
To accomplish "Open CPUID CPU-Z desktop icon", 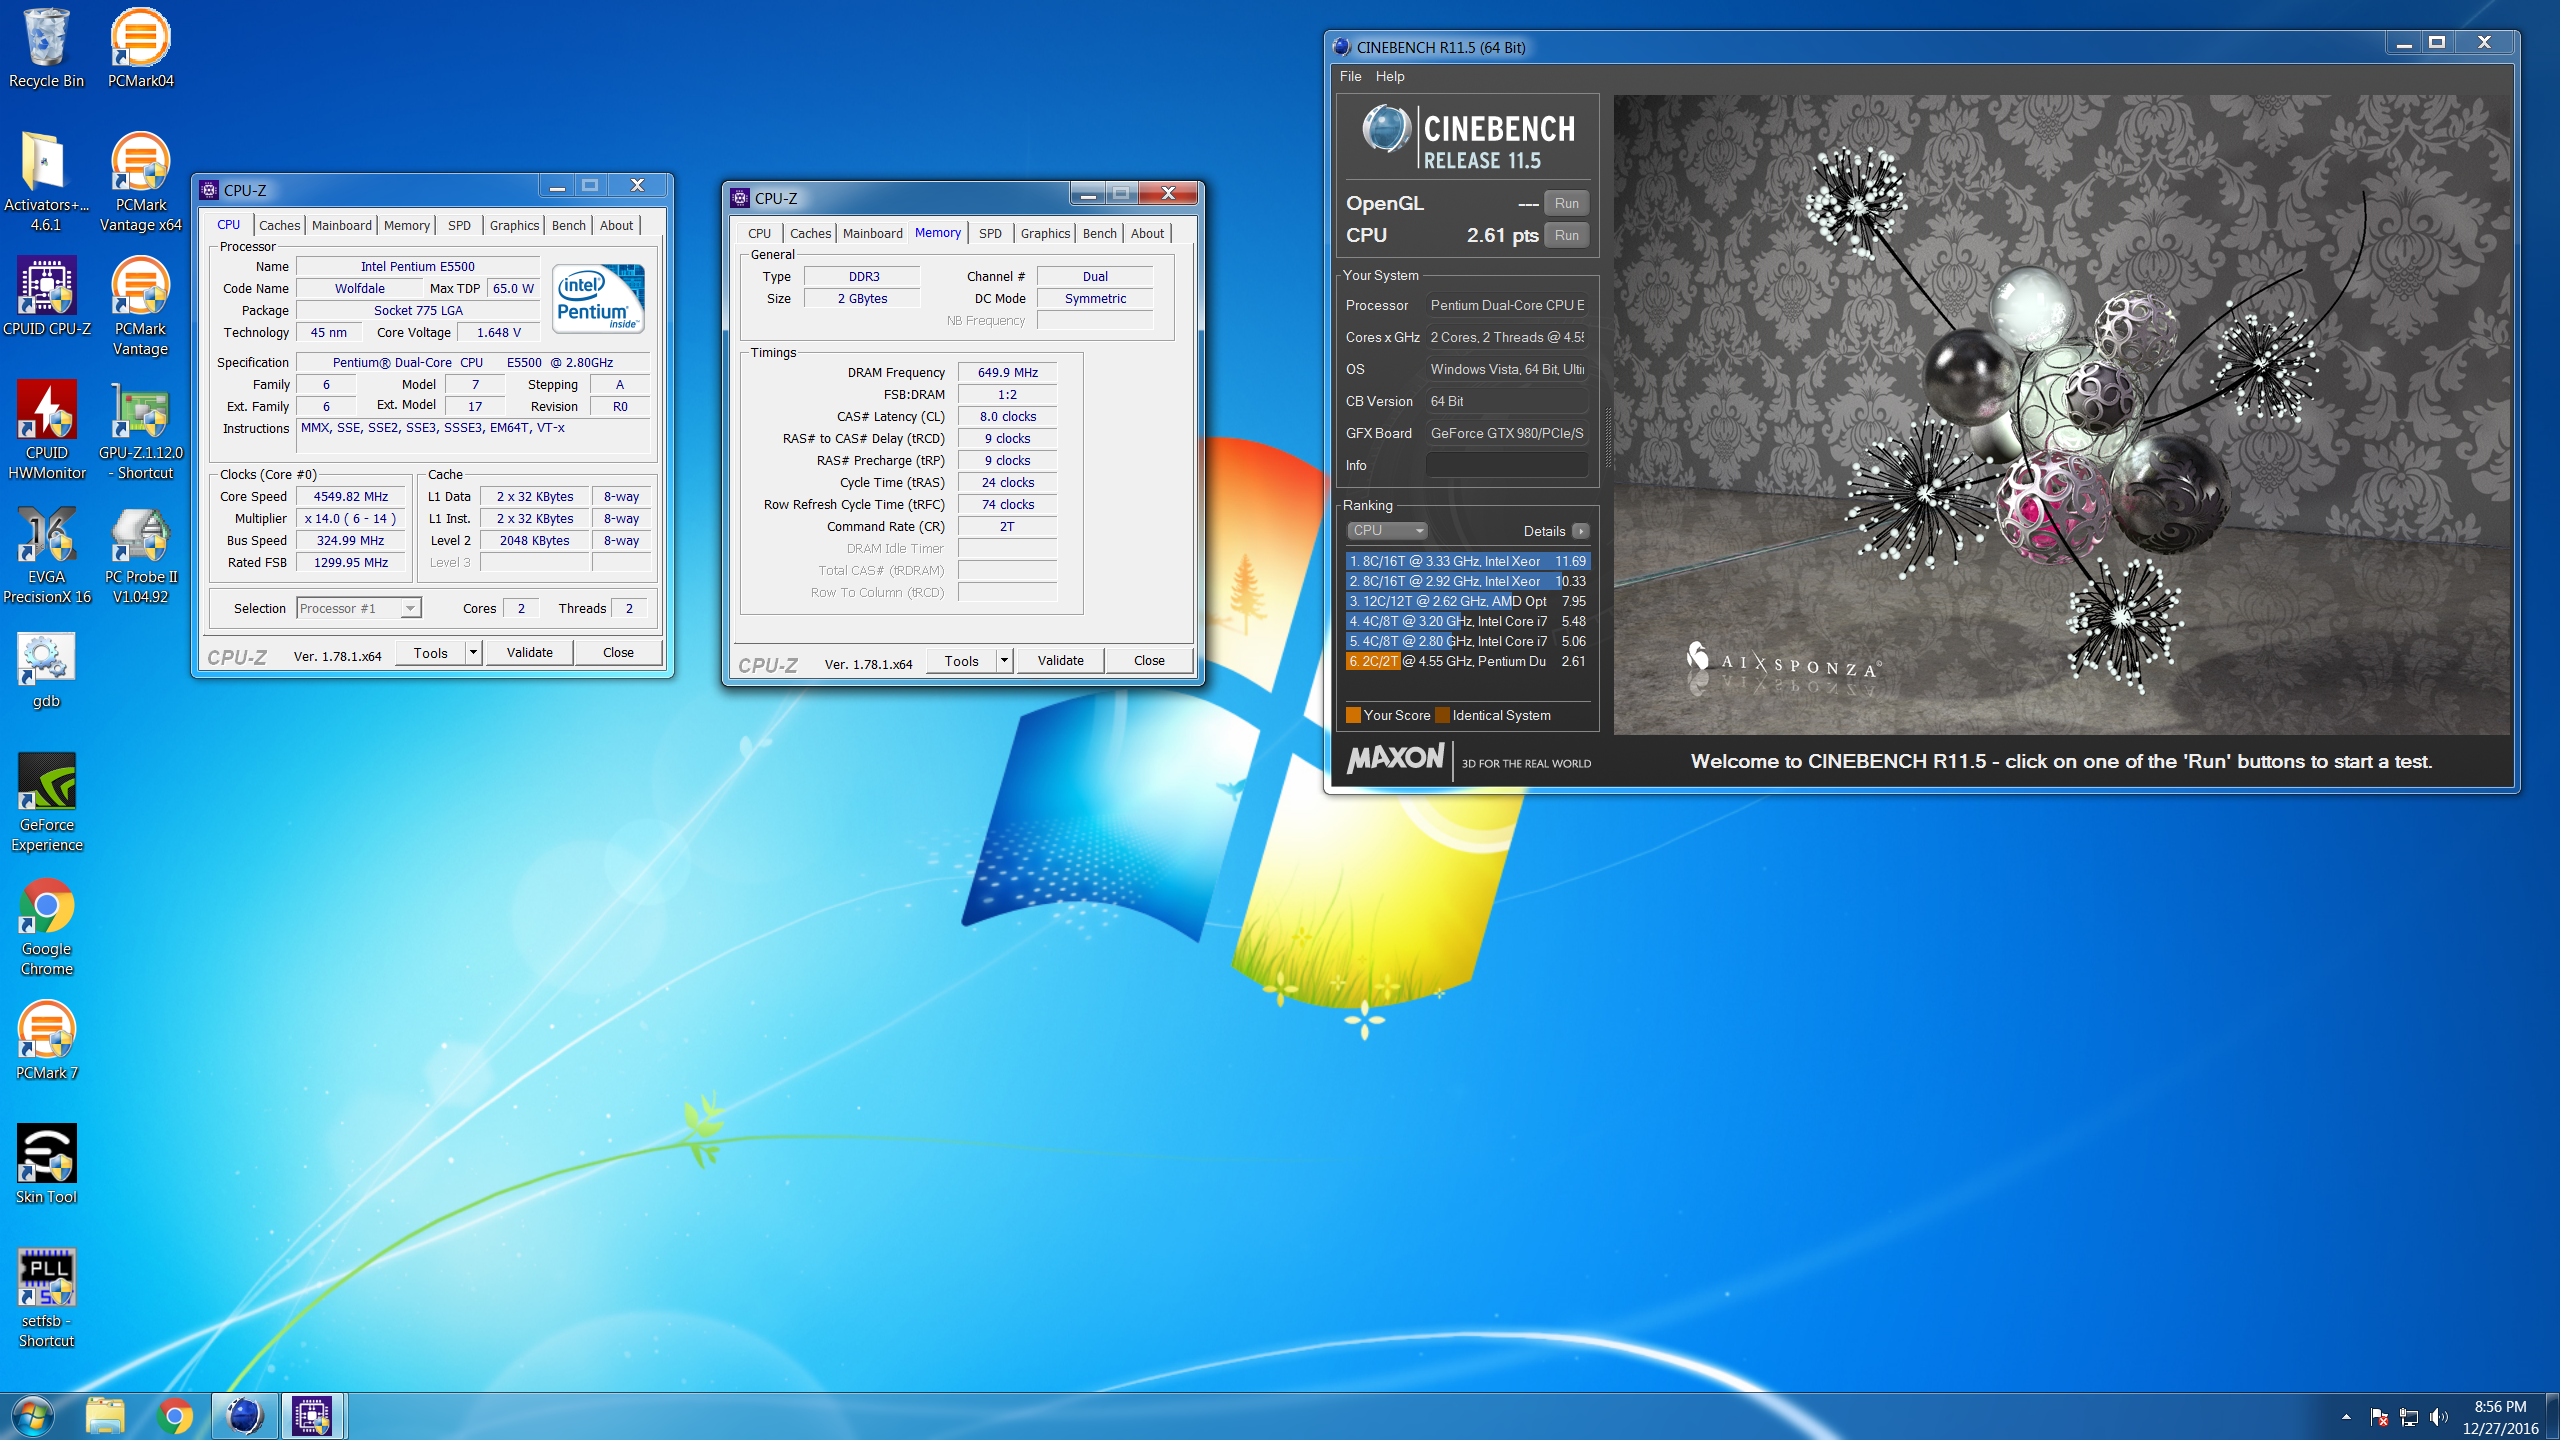I will pos(46,296).
